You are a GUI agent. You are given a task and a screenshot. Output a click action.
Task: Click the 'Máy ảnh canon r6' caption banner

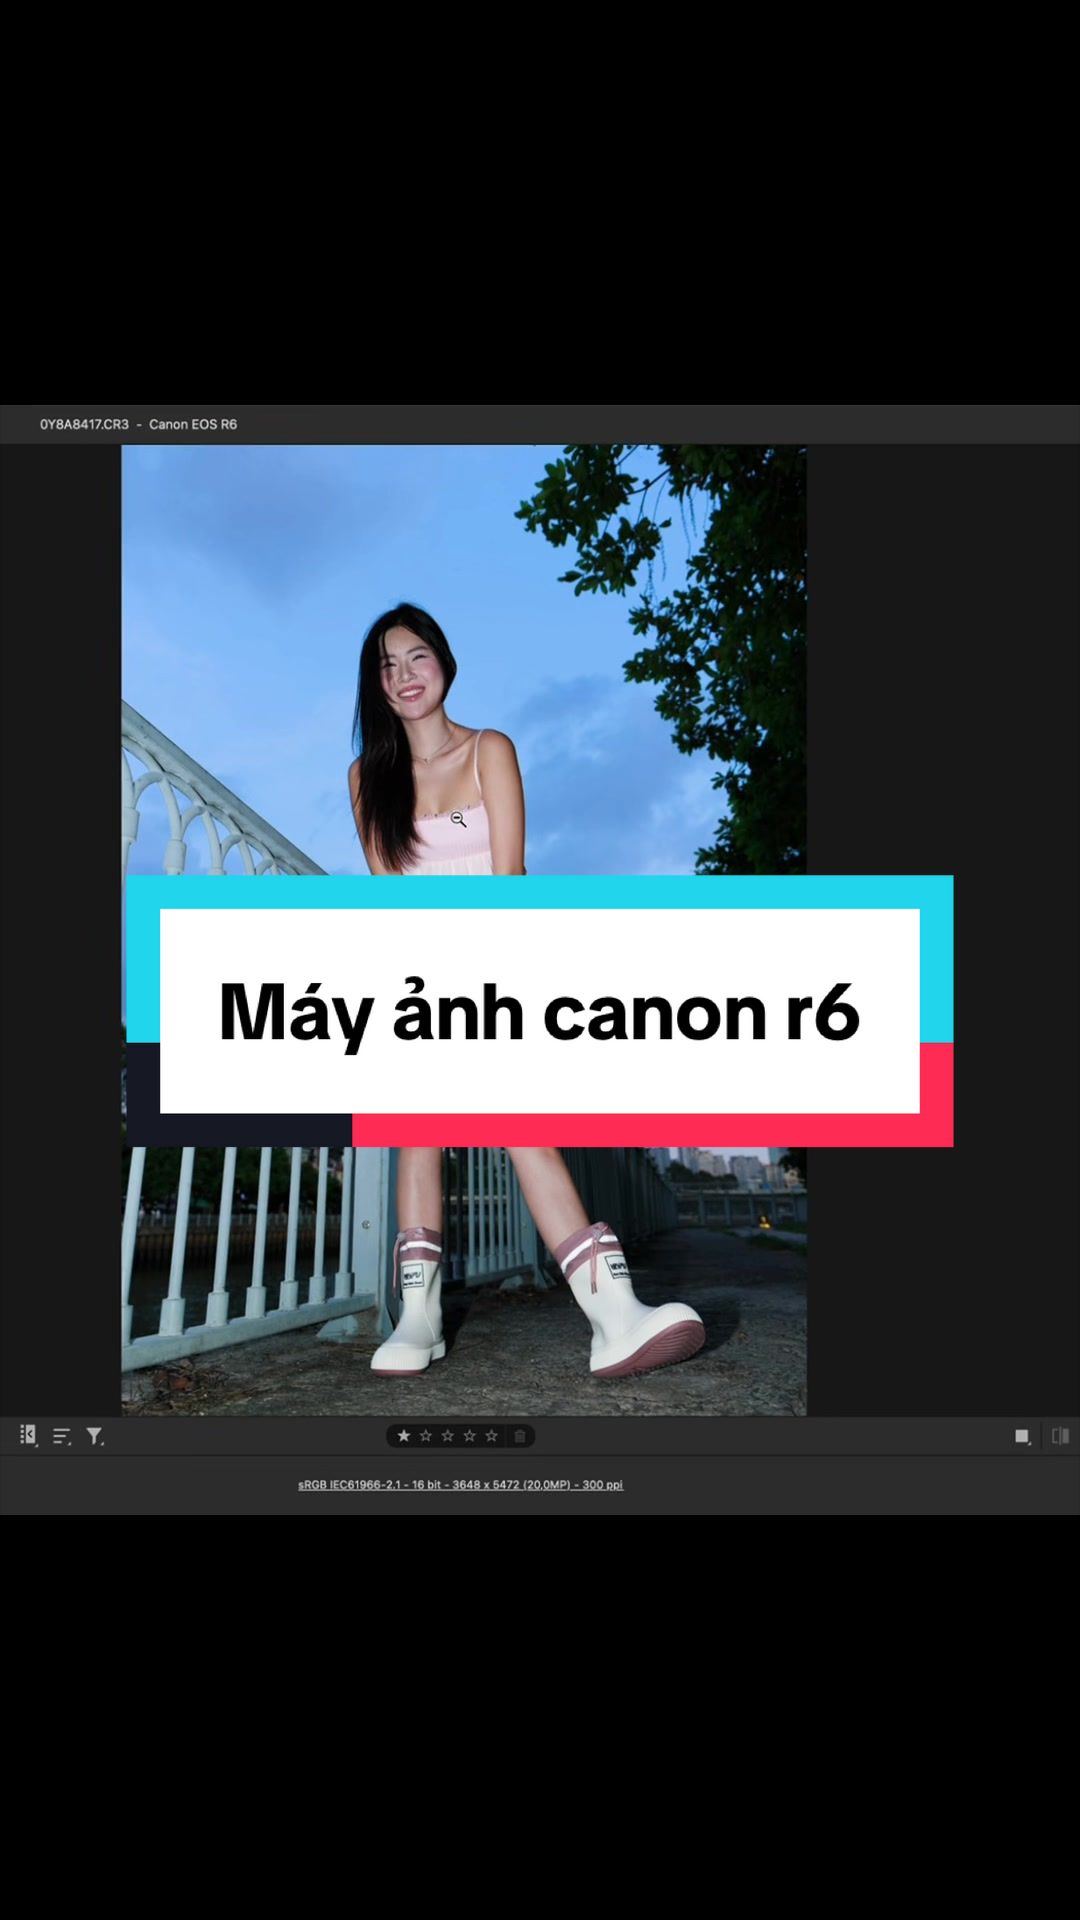pos(540,1011)
